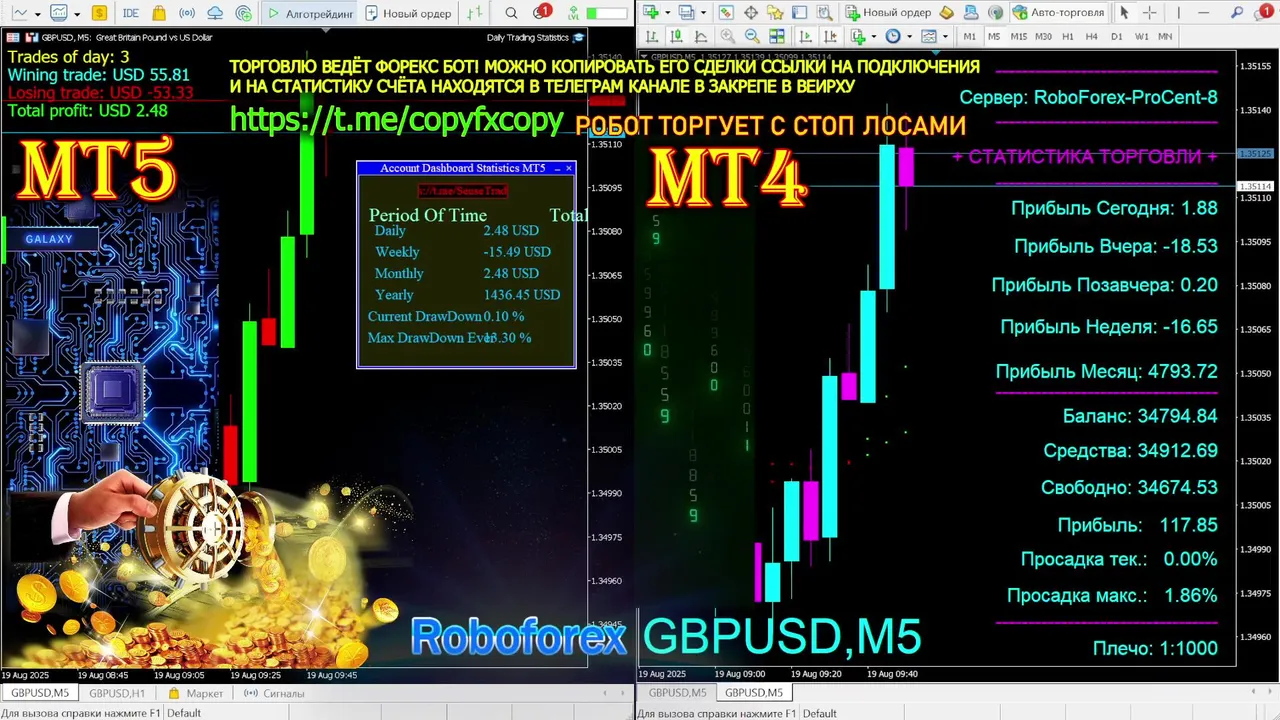Open Market Watch icon in MT4

[726, 12]
